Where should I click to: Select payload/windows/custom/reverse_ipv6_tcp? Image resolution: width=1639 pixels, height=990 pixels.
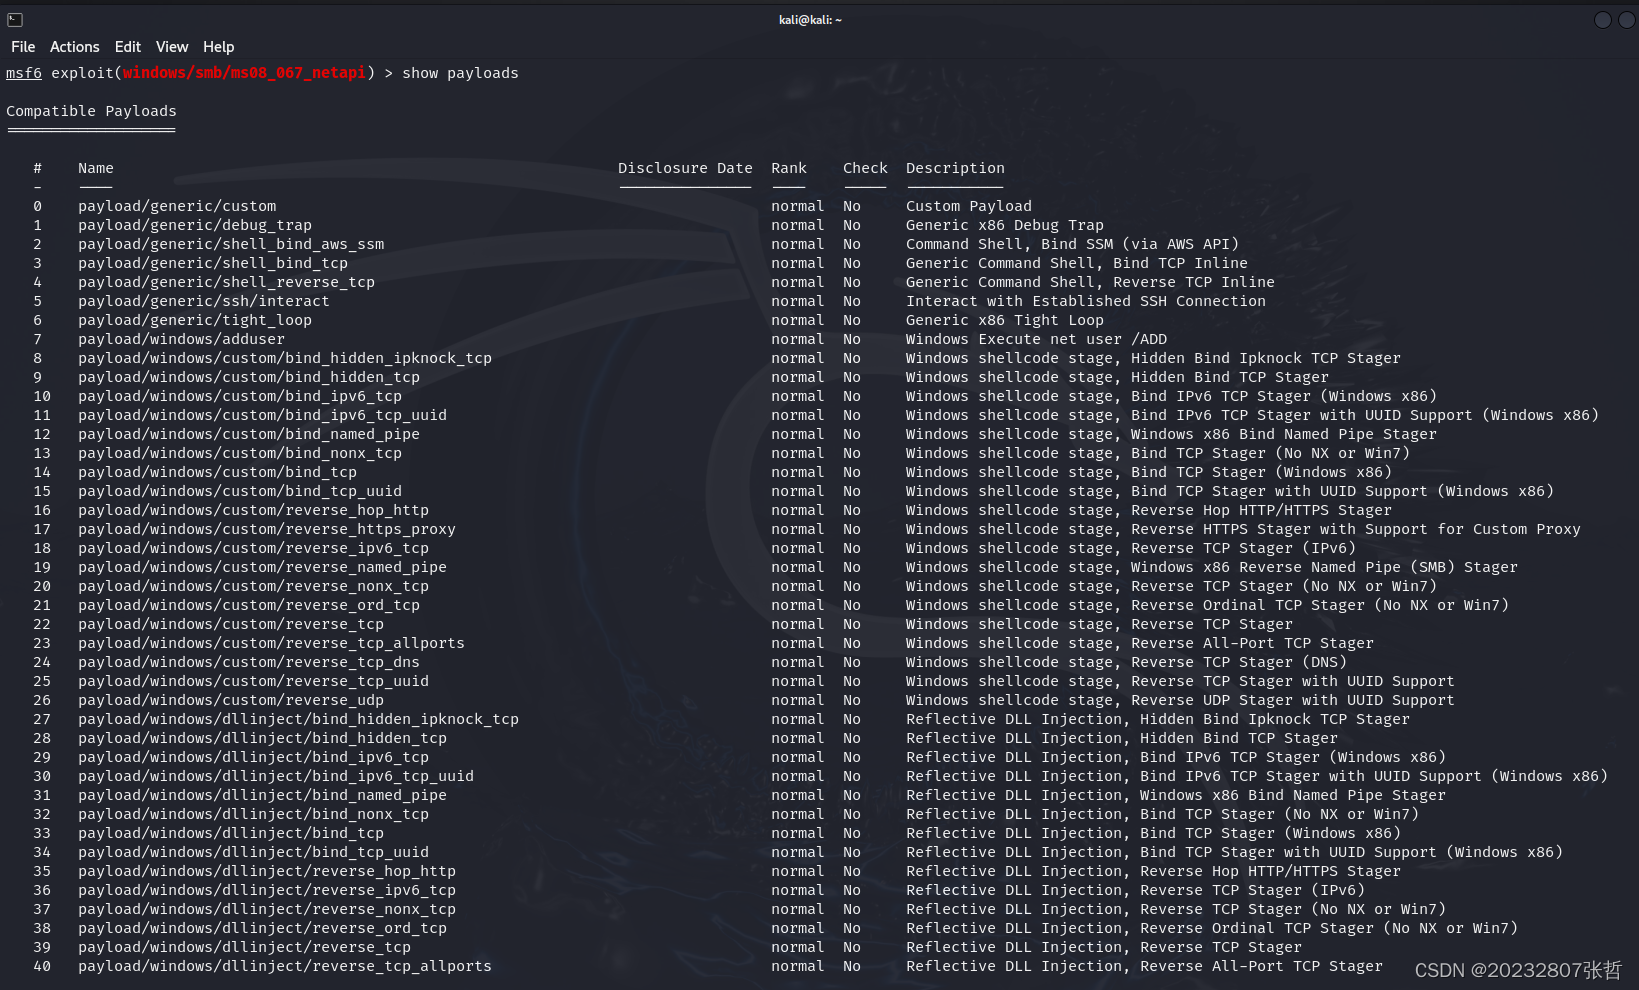(254, 548)
